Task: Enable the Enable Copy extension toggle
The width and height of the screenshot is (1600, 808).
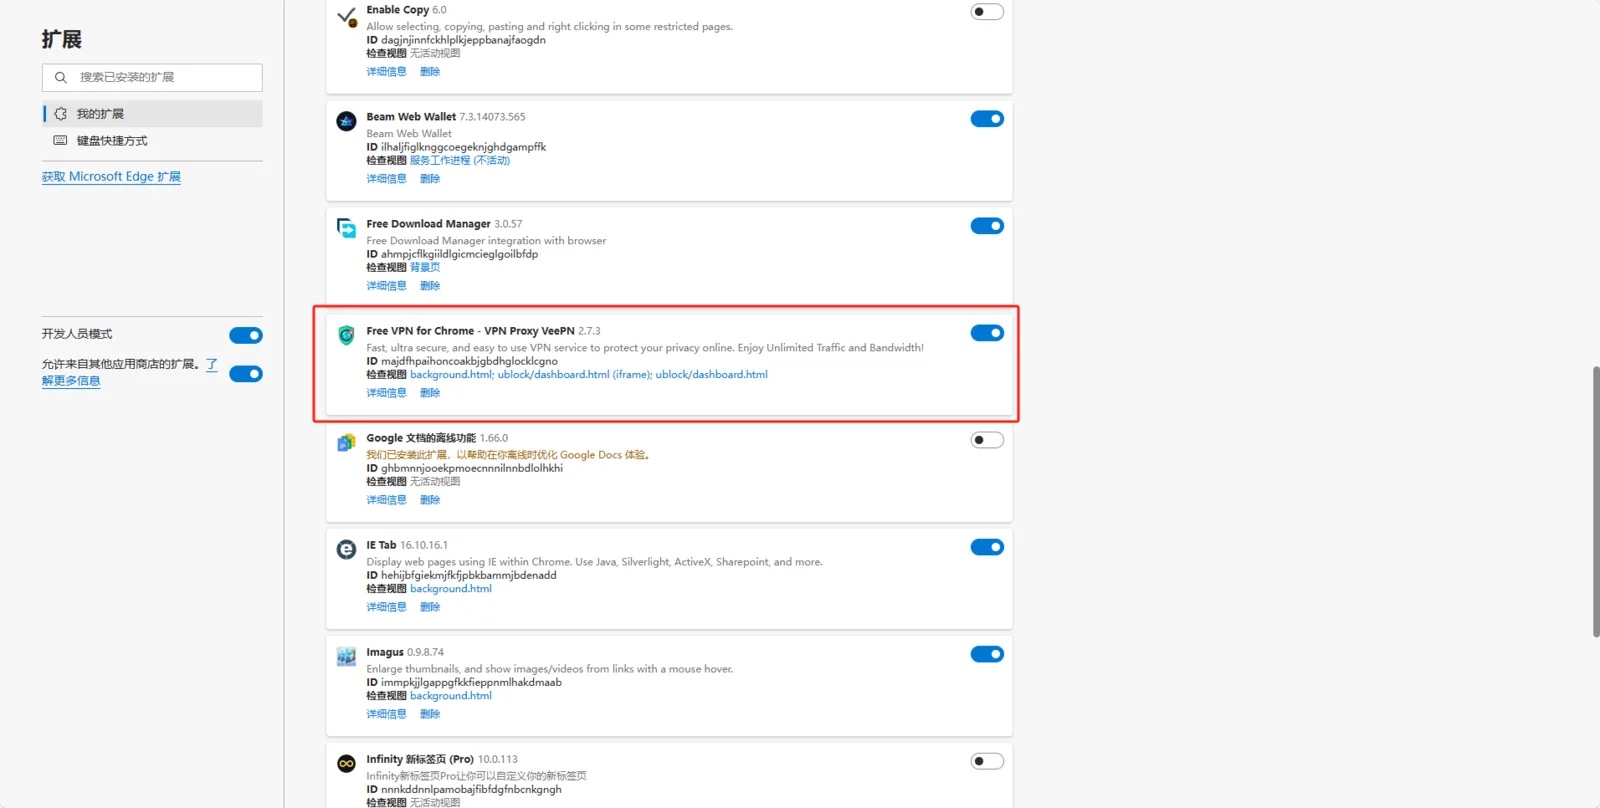Action: 987,12
